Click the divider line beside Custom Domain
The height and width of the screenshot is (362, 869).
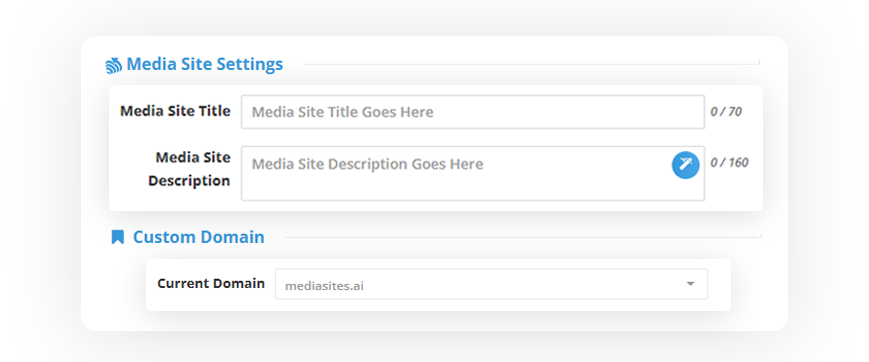point(522,237)
